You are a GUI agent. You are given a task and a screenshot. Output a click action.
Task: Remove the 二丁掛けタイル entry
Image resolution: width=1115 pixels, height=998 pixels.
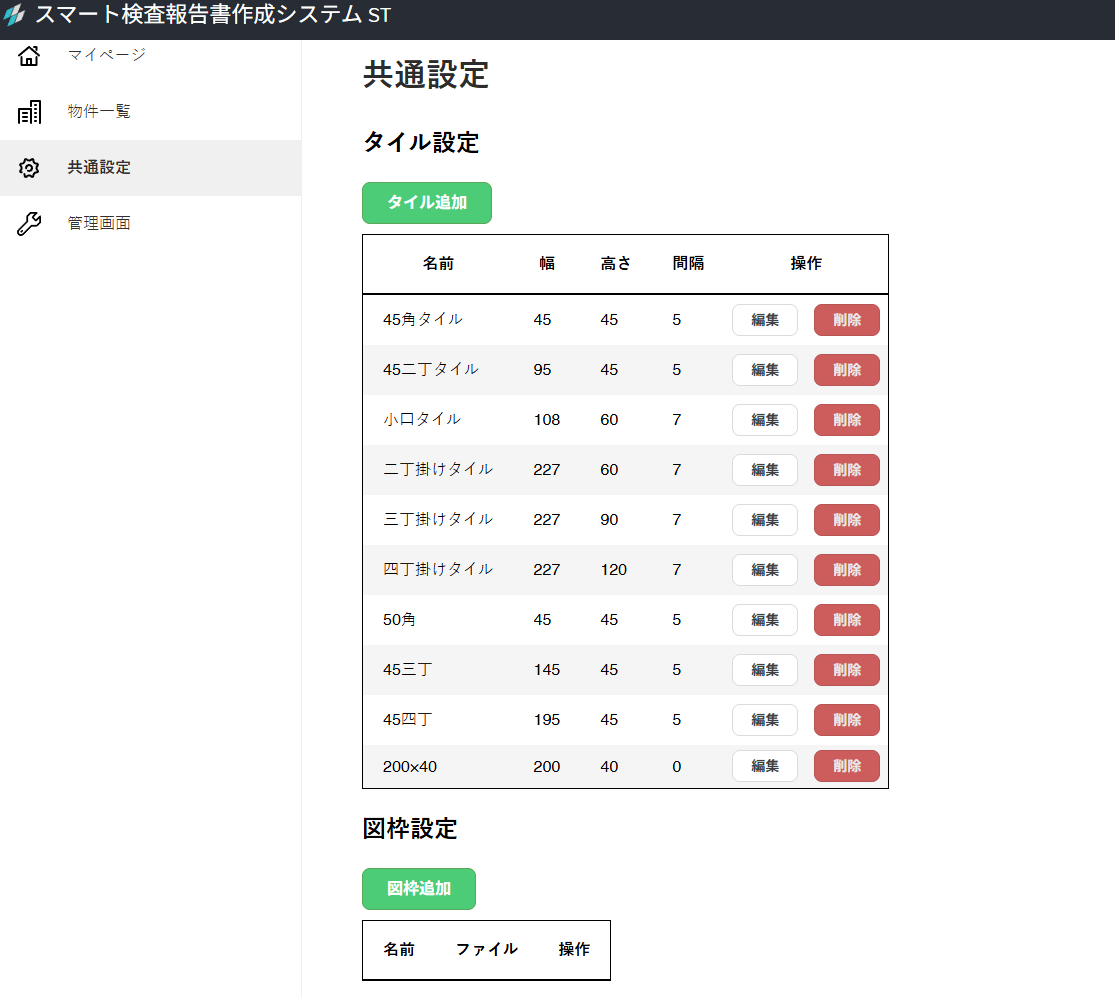tap(846, 470)
